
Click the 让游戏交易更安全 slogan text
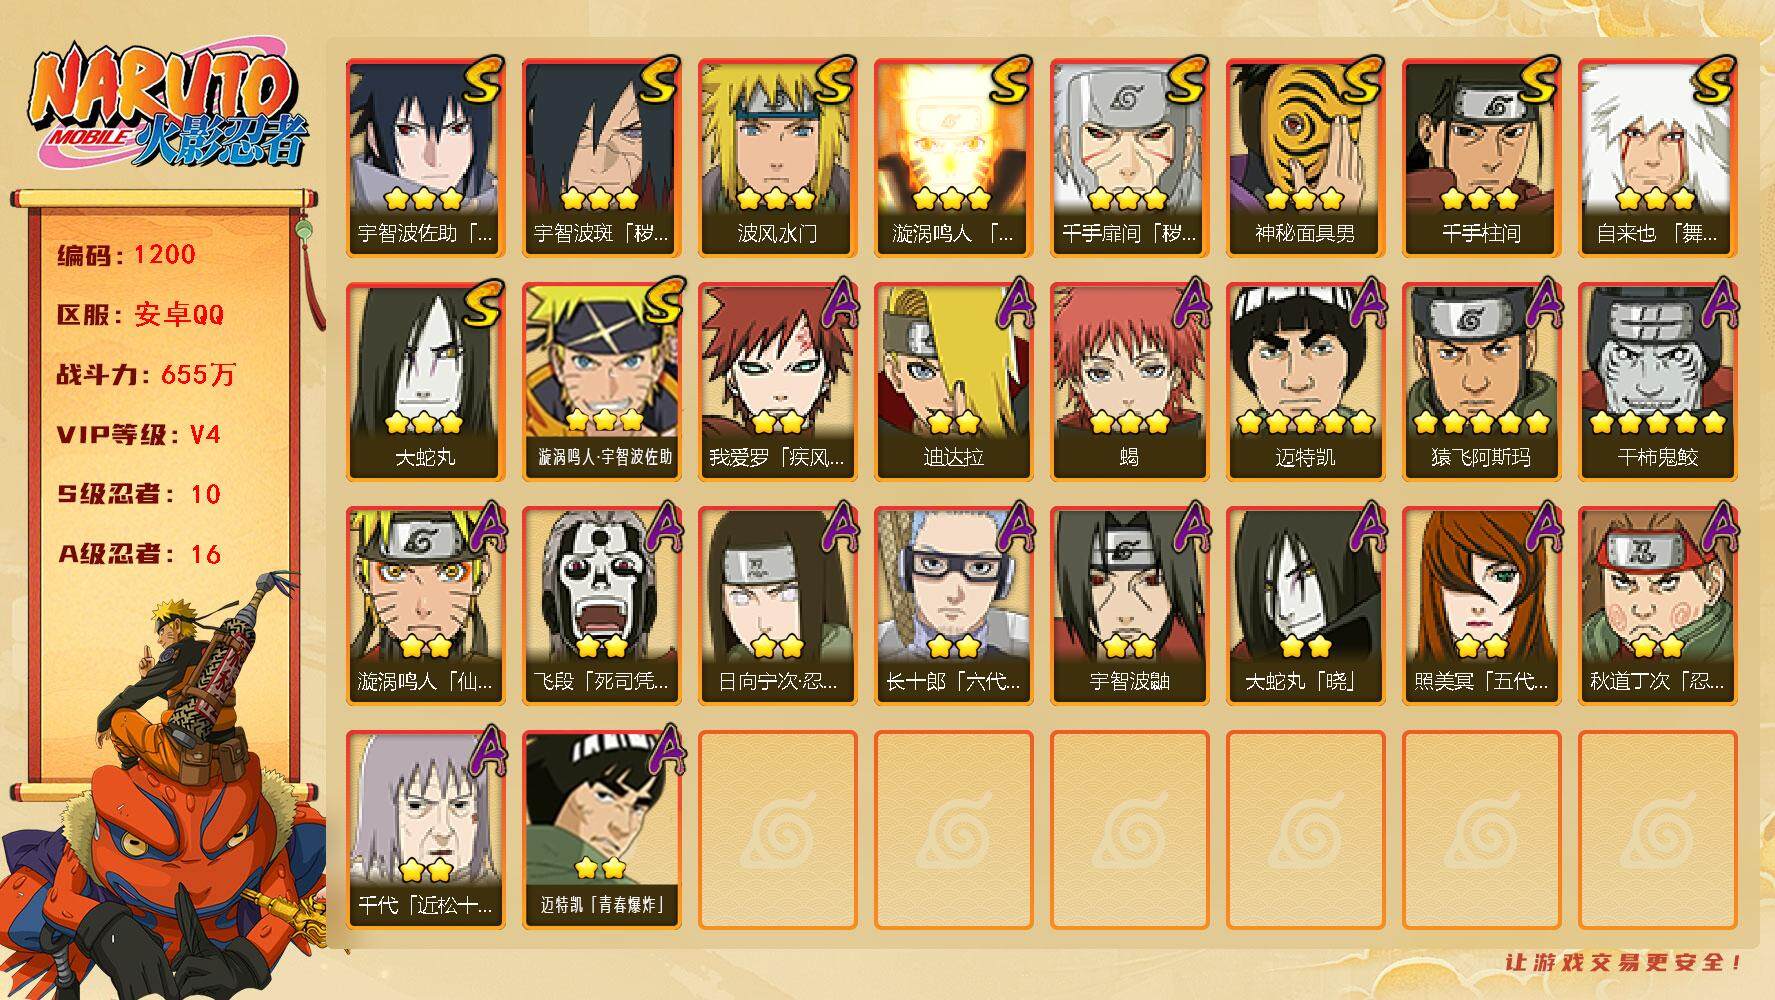pos(1624,963)
